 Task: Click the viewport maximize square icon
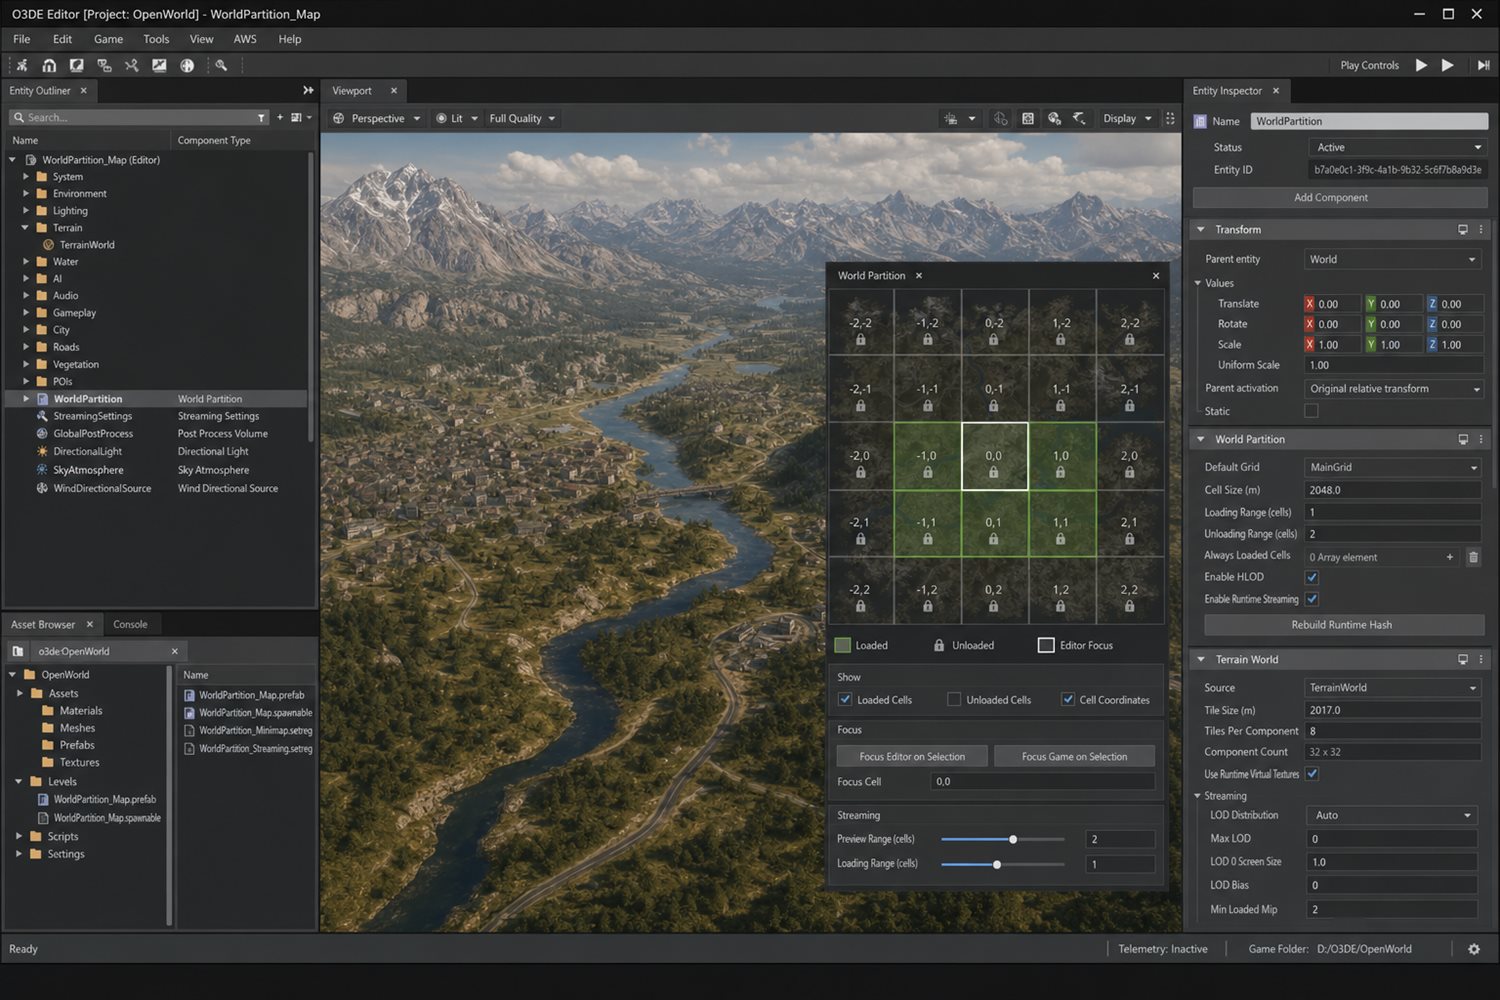pos(1027,118)
